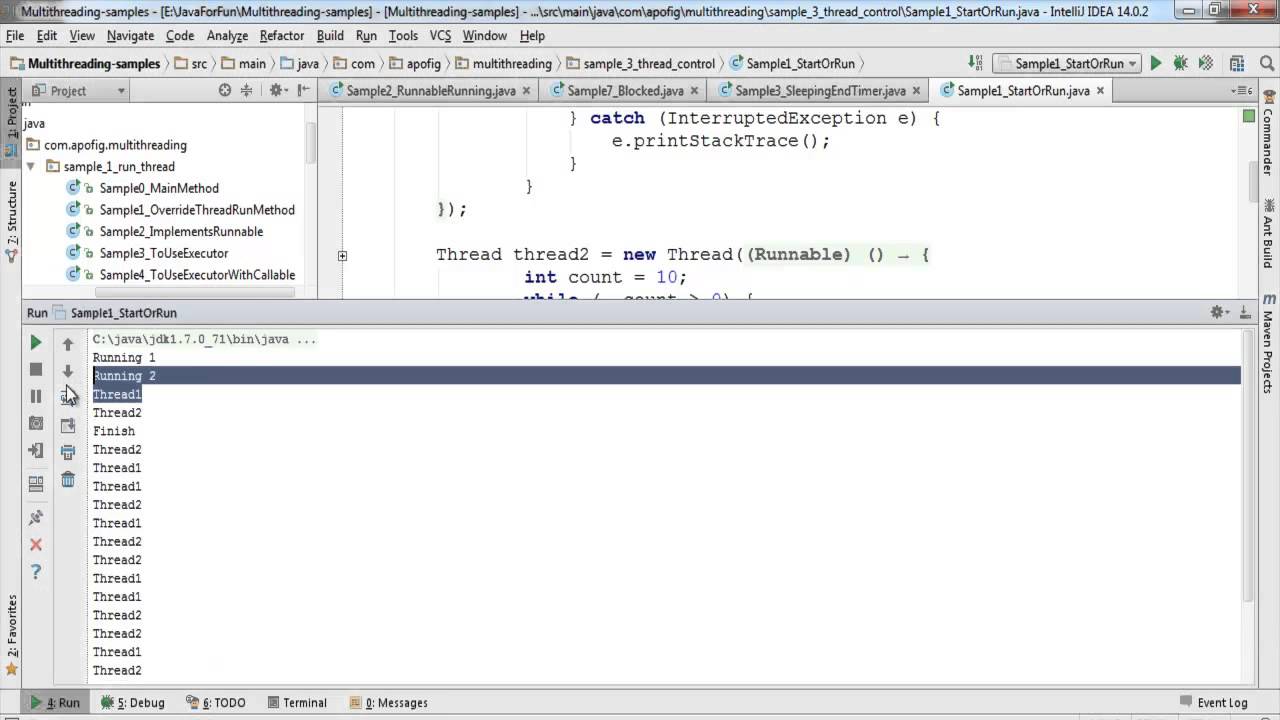Open Run panel help question mark
Viewport: 1280px width, 720px height.
pyautogui.click(x=36, y=571)
